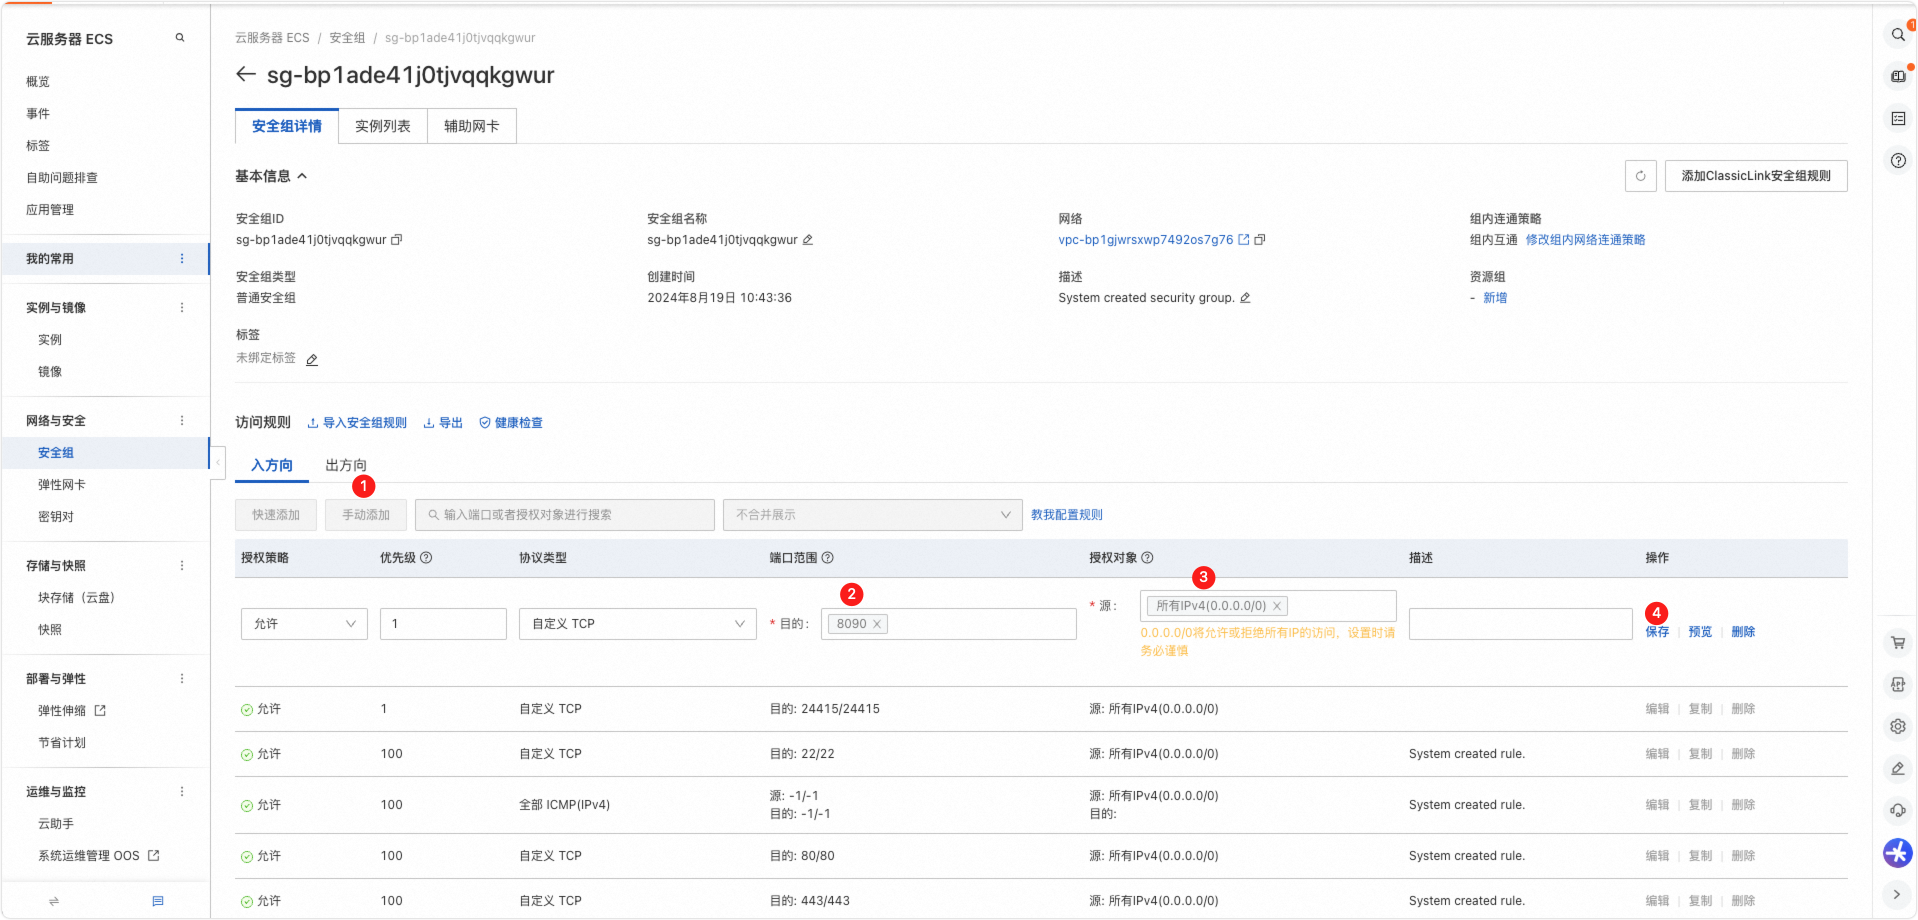Open the 不合并展示 dropdown

point(873,515)
